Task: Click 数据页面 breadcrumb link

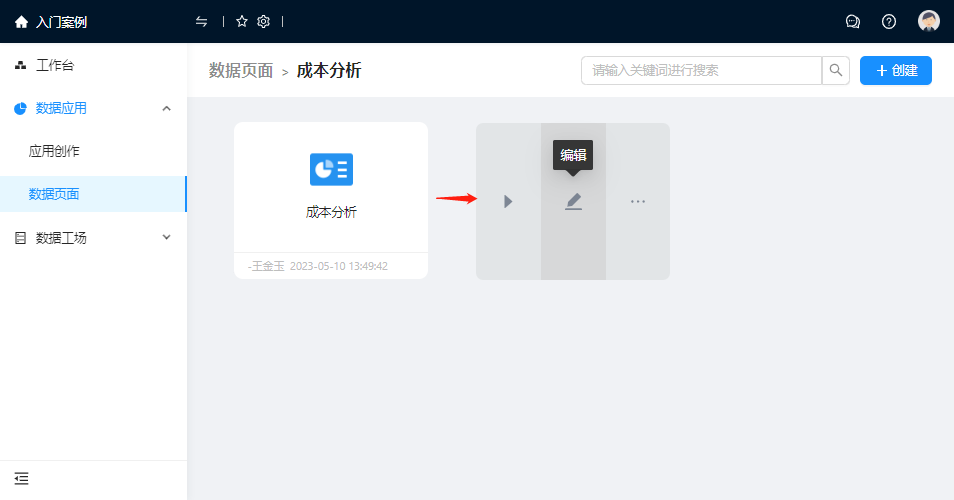Action: (x=241, y=71)
